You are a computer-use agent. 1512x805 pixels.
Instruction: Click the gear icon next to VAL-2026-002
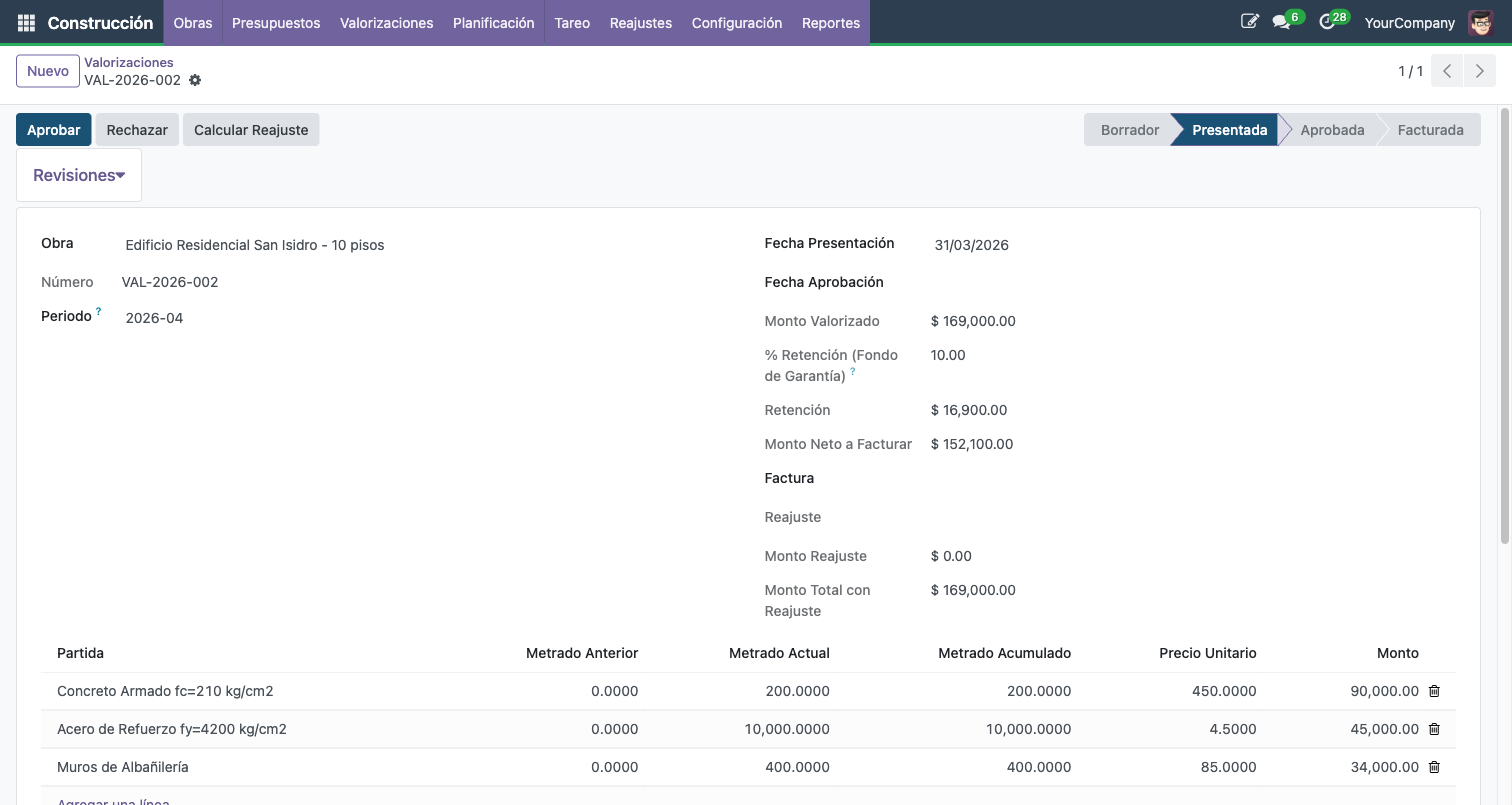(195, 80)
